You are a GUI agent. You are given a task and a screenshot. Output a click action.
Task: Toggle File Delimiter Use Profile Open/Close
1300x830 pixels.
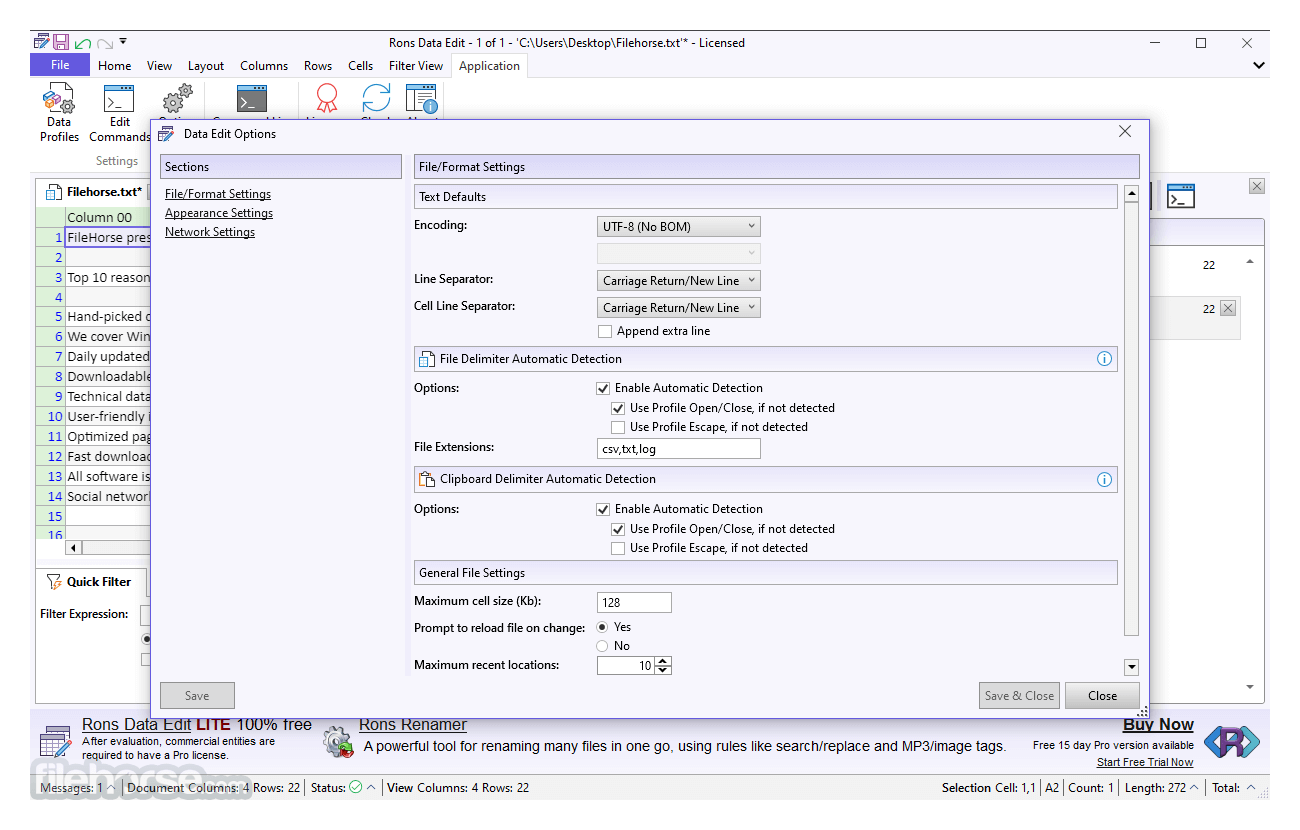click(618, 408)
